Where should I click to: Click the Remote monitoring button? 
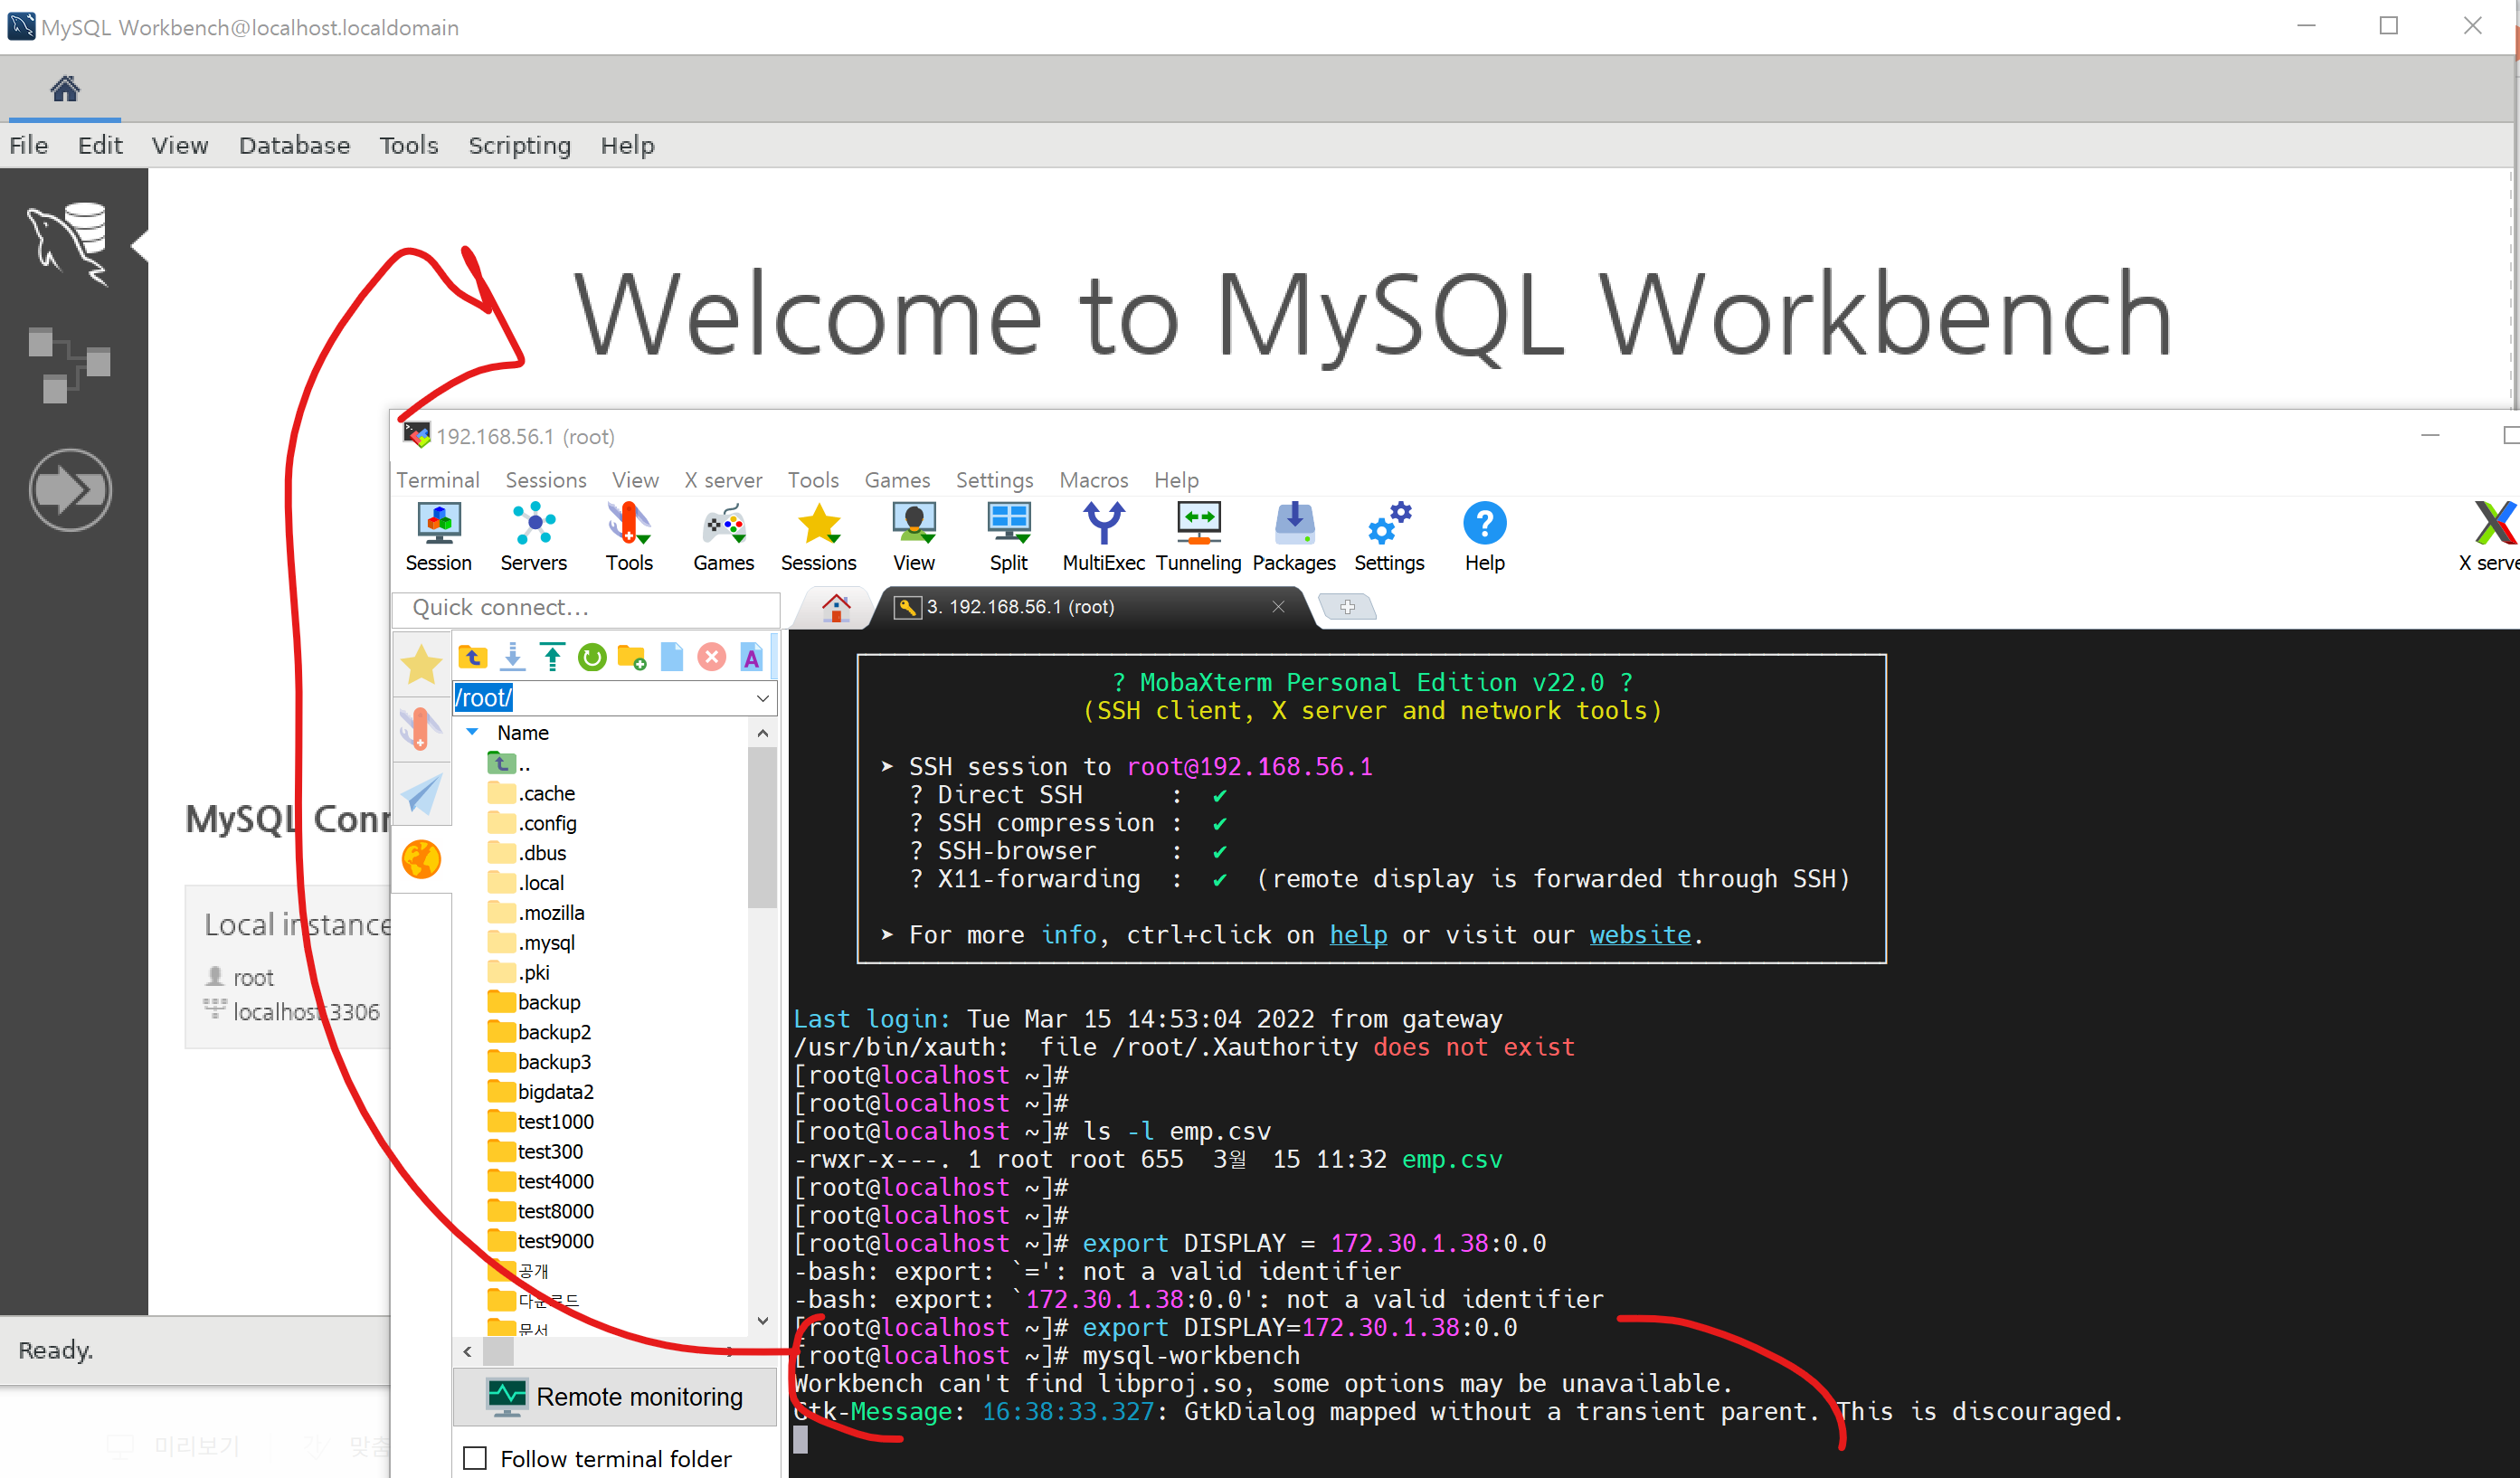(615, 1396)
